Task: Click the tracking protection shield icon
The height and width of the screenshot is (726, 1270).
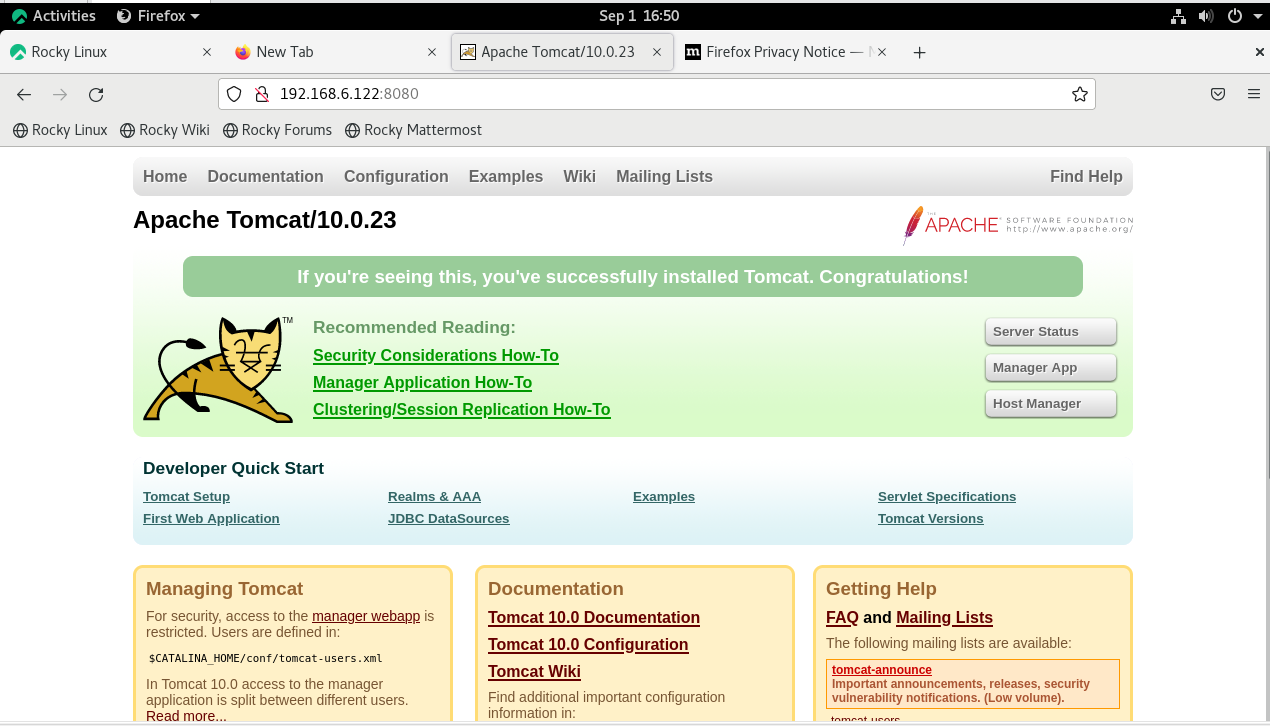Action: [x=234, y=94]
